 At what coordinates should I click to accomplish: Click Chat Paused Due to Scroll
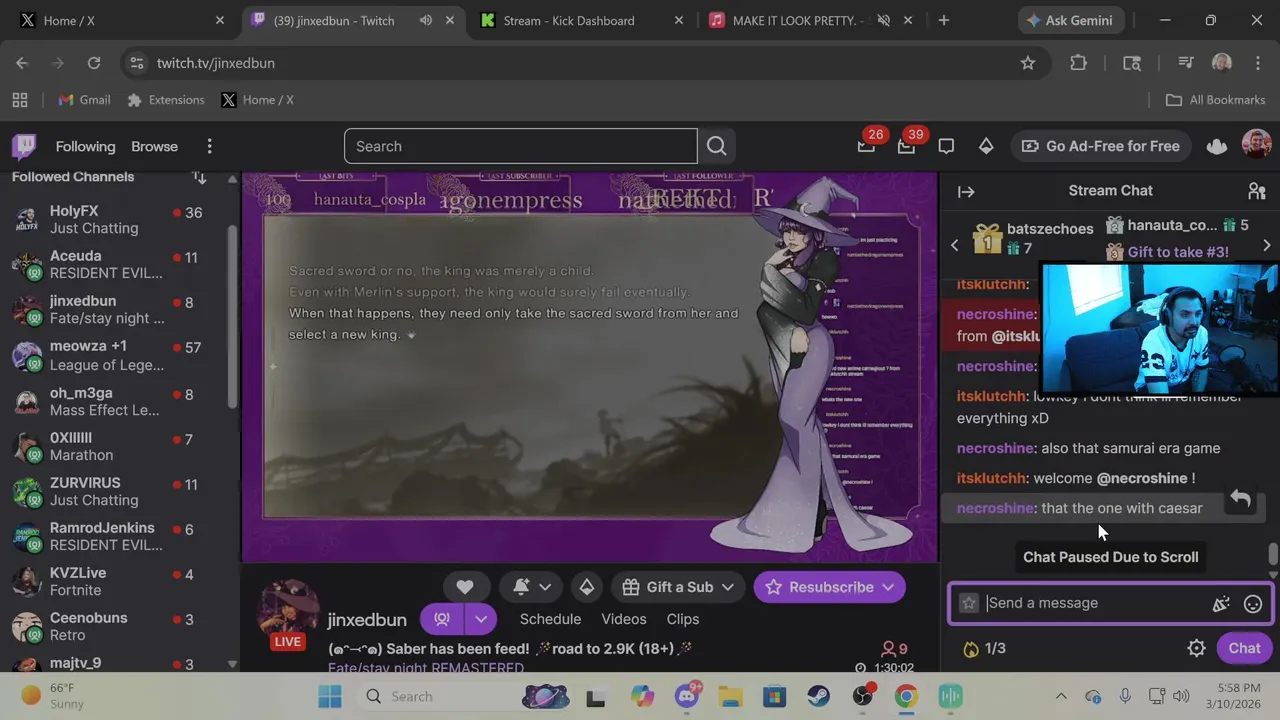point(1110,557)
